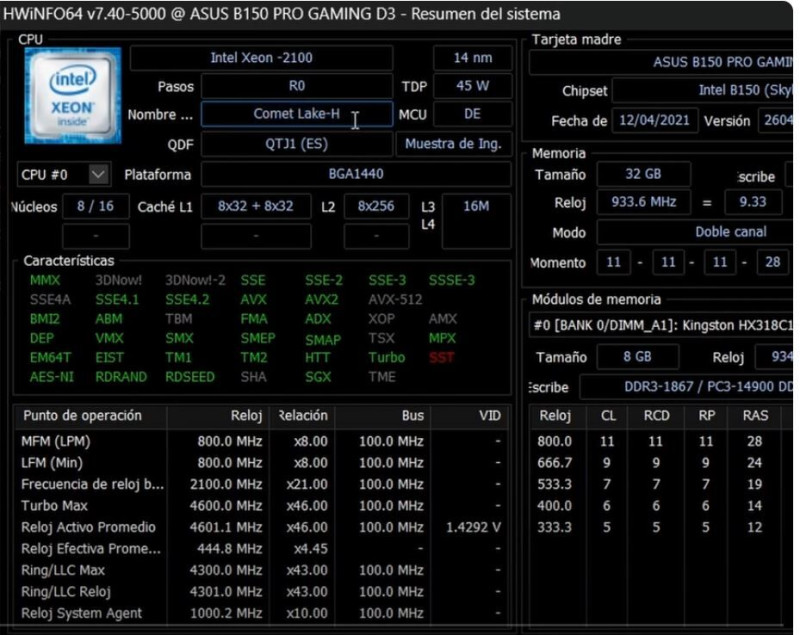Click the 32 GB memory size value
The height and width of the screenshot is (635, 800).
coord(643,174)
